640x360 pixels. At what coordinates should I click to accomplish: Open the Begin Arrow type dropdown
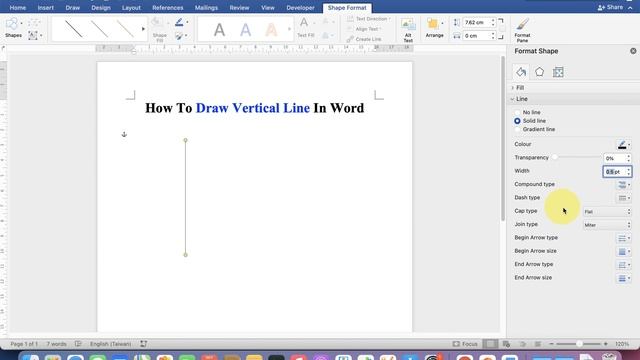pyautogui.click(x=623, y=238)
